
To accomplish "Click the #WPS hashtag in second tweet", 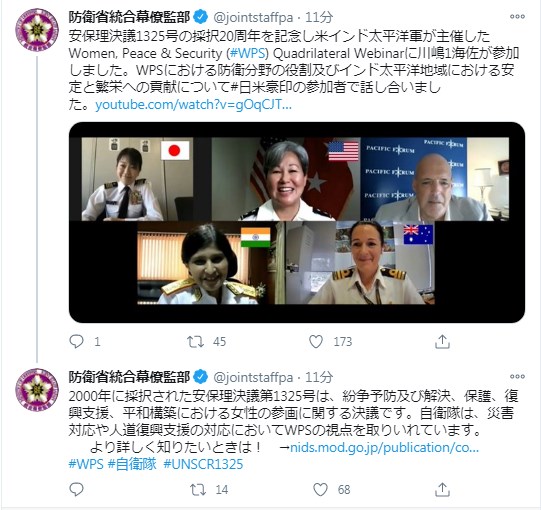I will click(86, 464).
